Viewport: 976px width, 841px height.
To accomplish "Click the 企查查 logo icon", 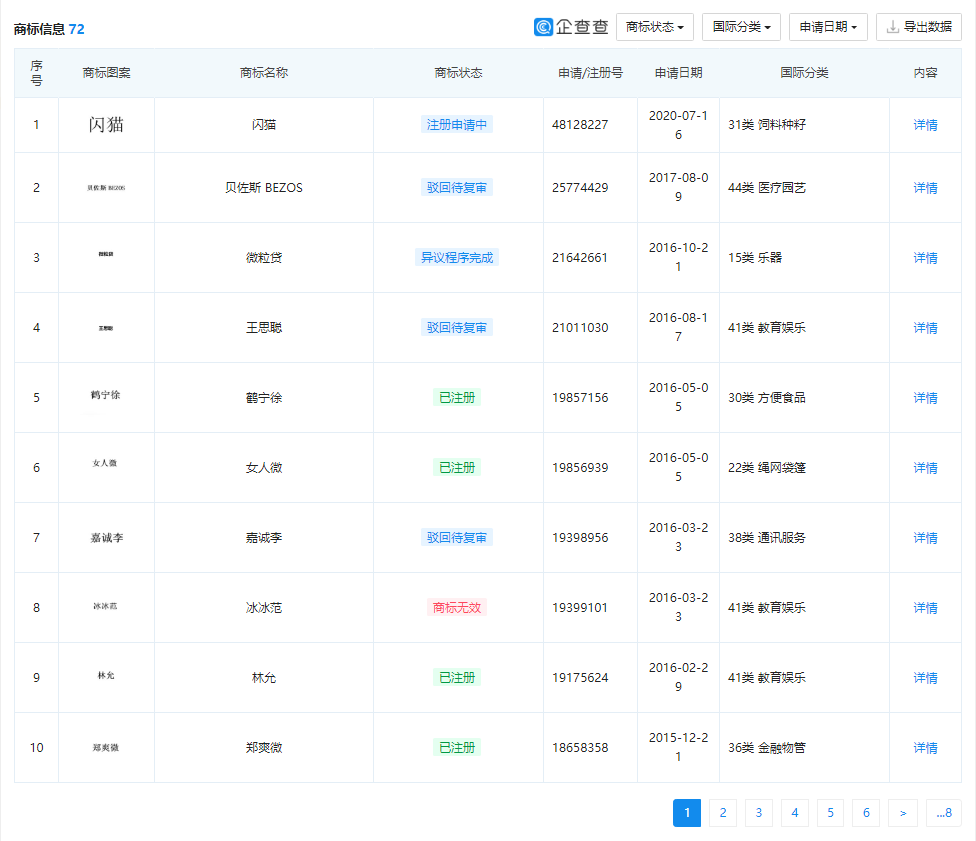I will (543, 27).
